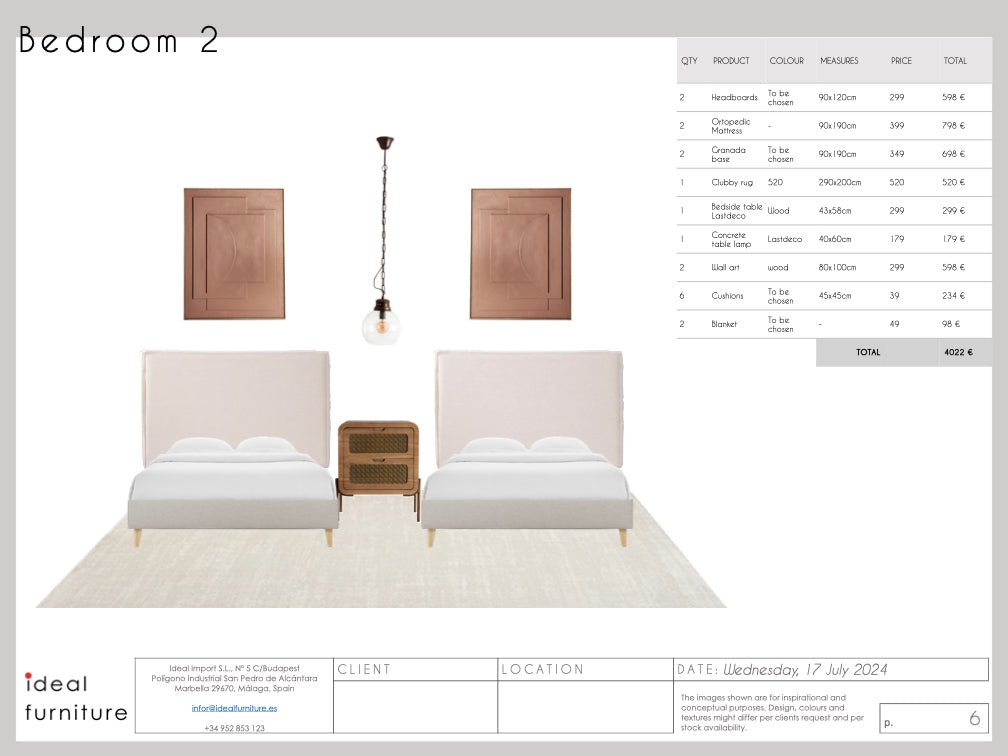
Task: Click the MEASURES column header
Action: point(839,60)
